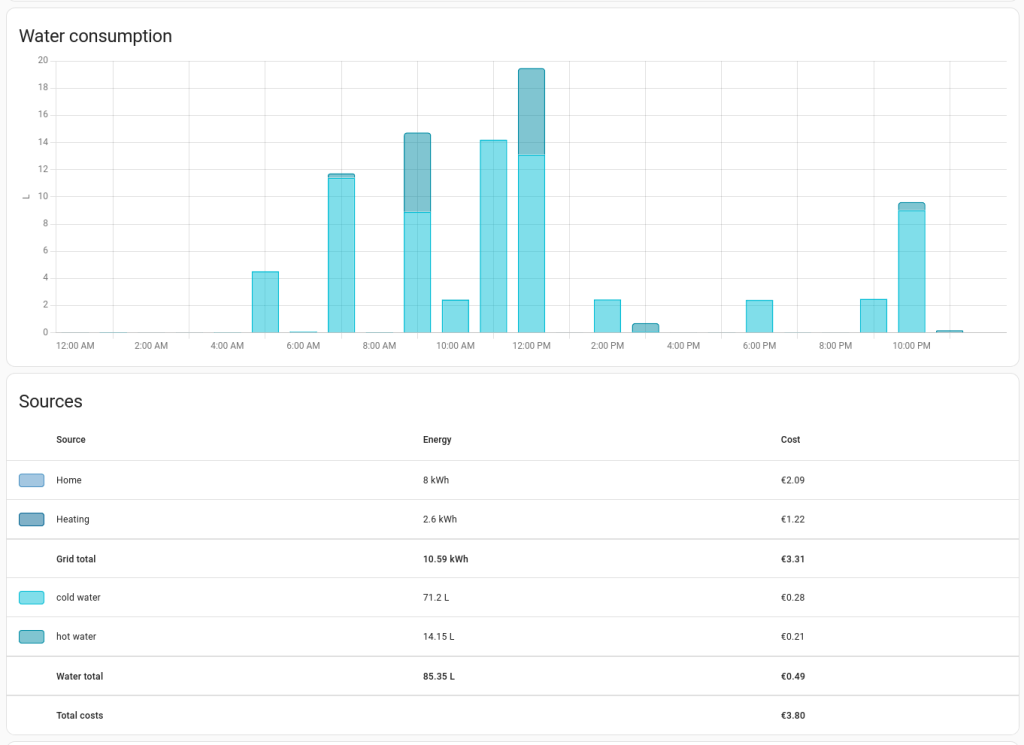Click the tall 7:00 AM cold water bar
Viewport: 1024px width, 745px height.
pyautogui.click(x=341, y=255)
